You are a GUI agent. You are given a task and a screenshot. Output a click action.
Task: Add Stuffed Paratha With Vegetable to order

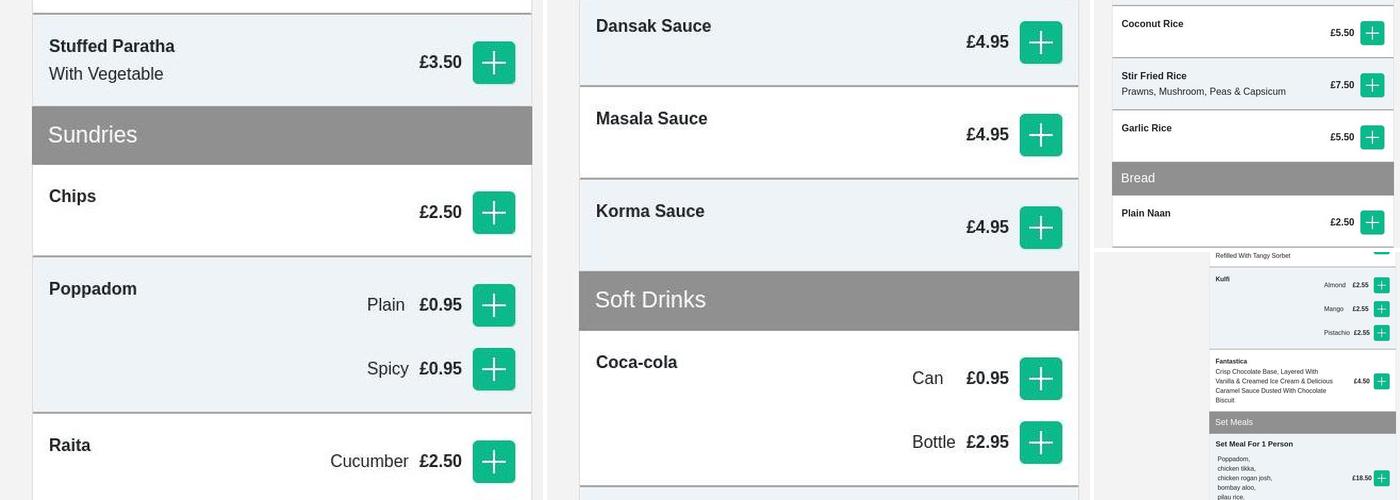tap(493, 63)
